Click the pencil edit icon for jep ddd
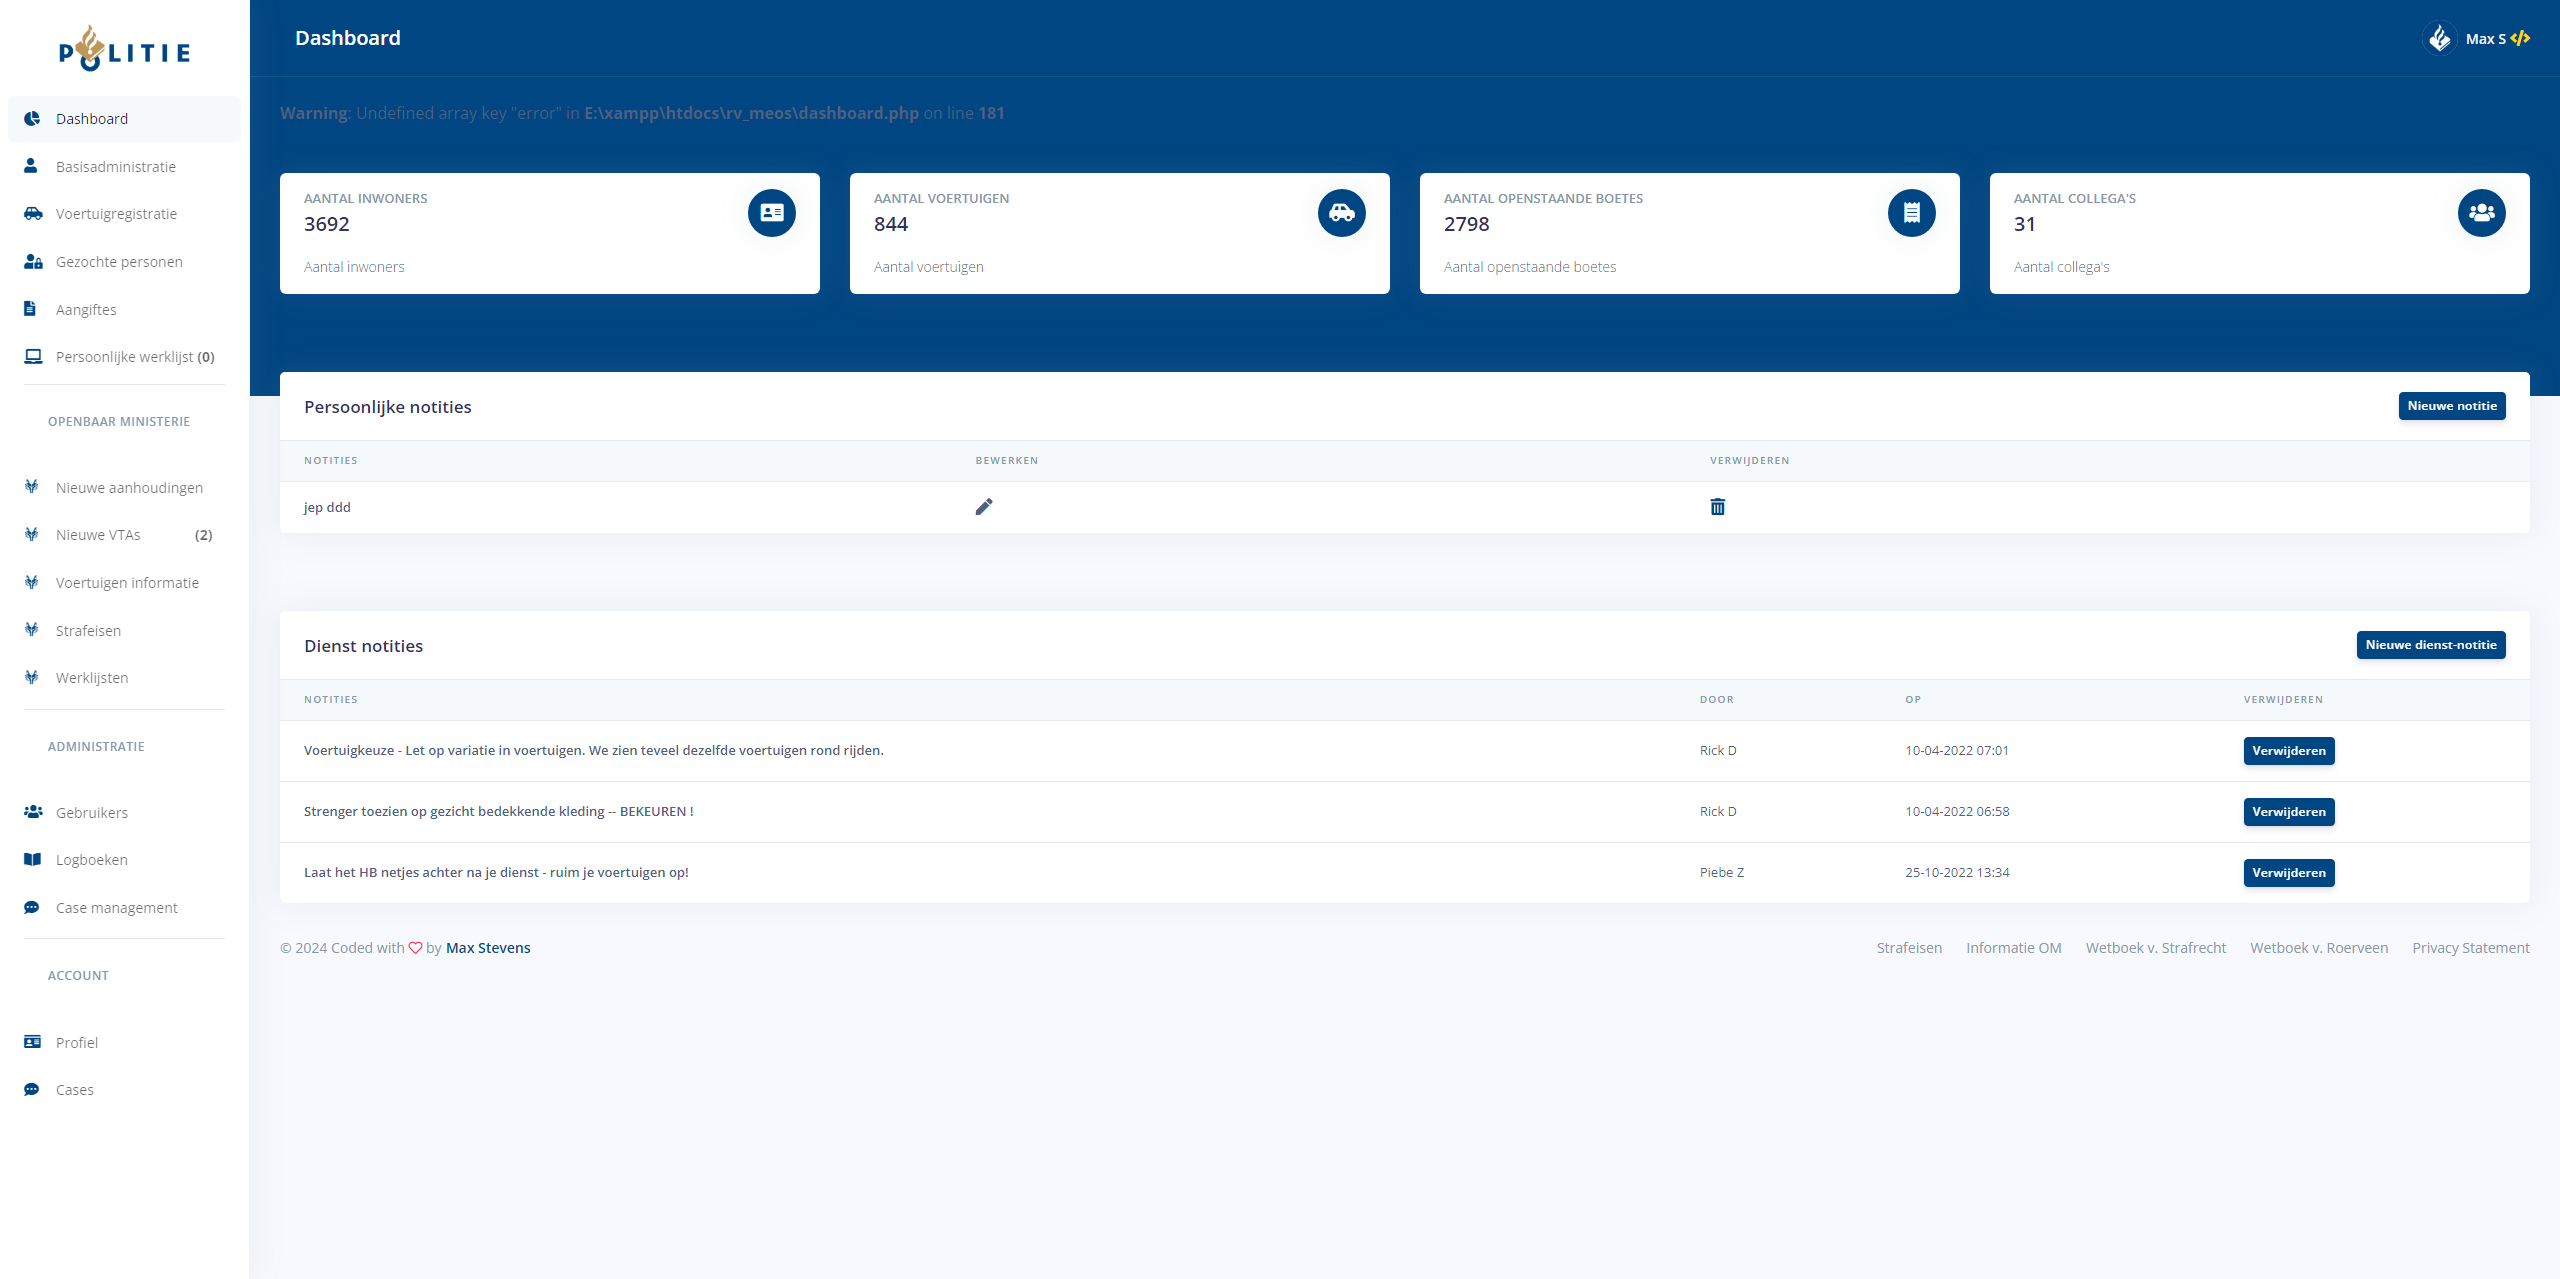This screenshot has height=1279, width=2560. pos(984,507)
